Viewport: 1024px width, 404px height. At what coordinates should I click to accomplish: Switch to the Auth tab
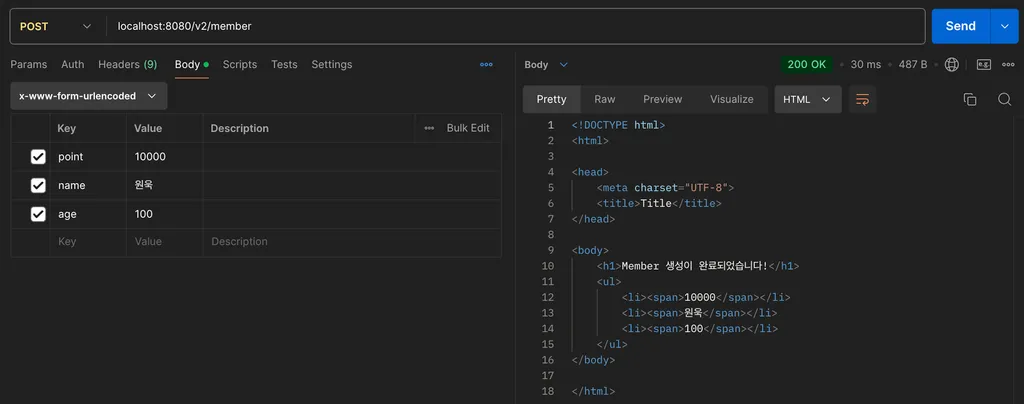[72, 65]
